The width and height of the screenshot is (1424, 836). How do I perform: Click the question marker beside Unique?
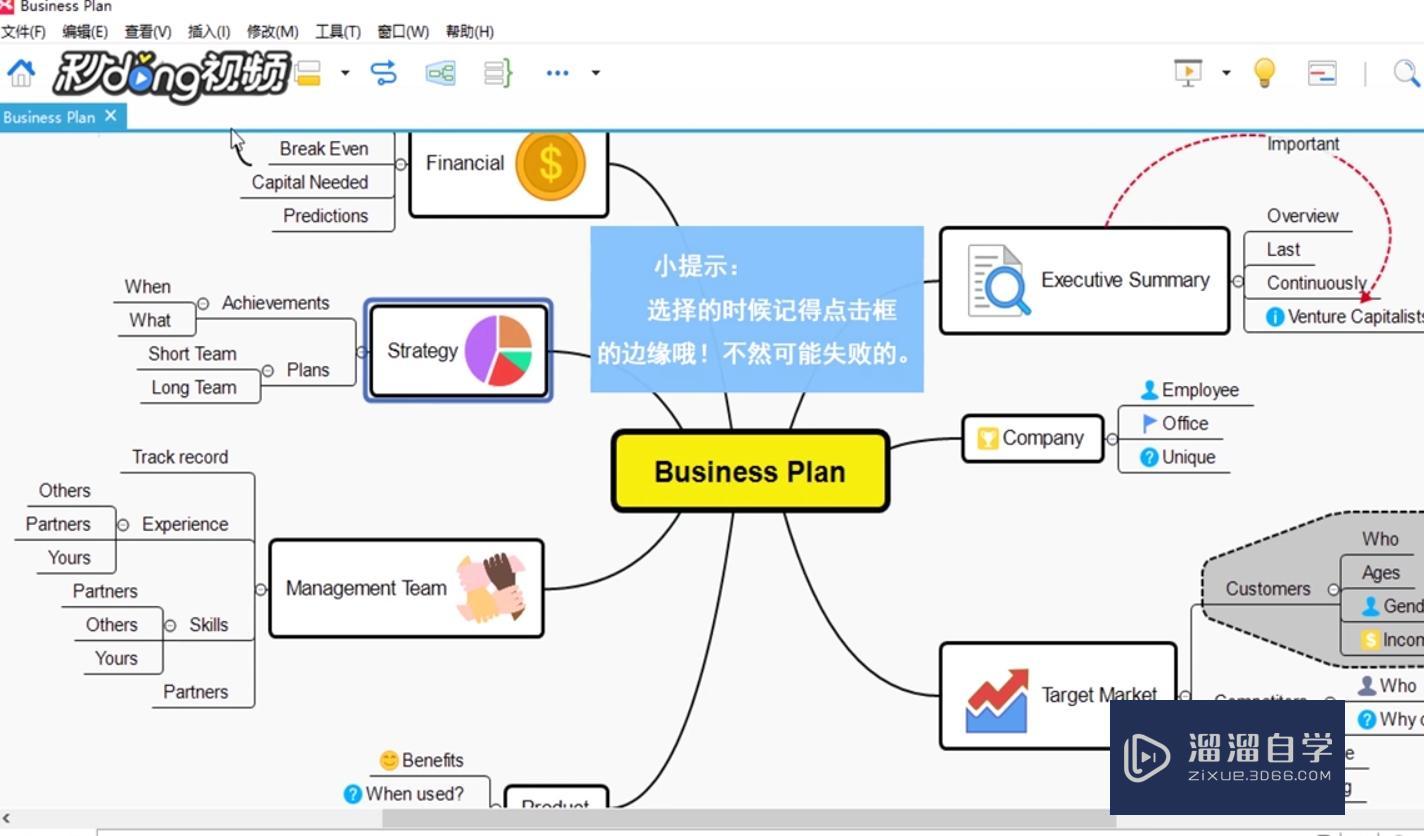1149,457
